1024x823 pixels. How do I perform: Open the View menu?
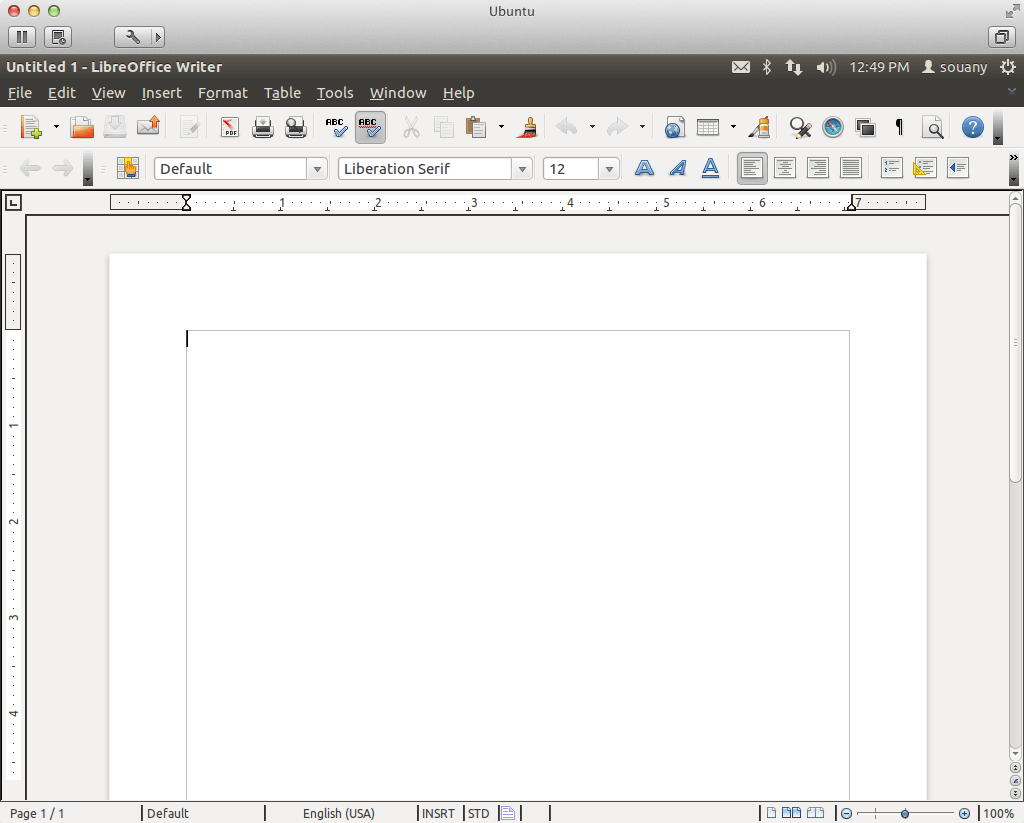click(x=108, y=93)
